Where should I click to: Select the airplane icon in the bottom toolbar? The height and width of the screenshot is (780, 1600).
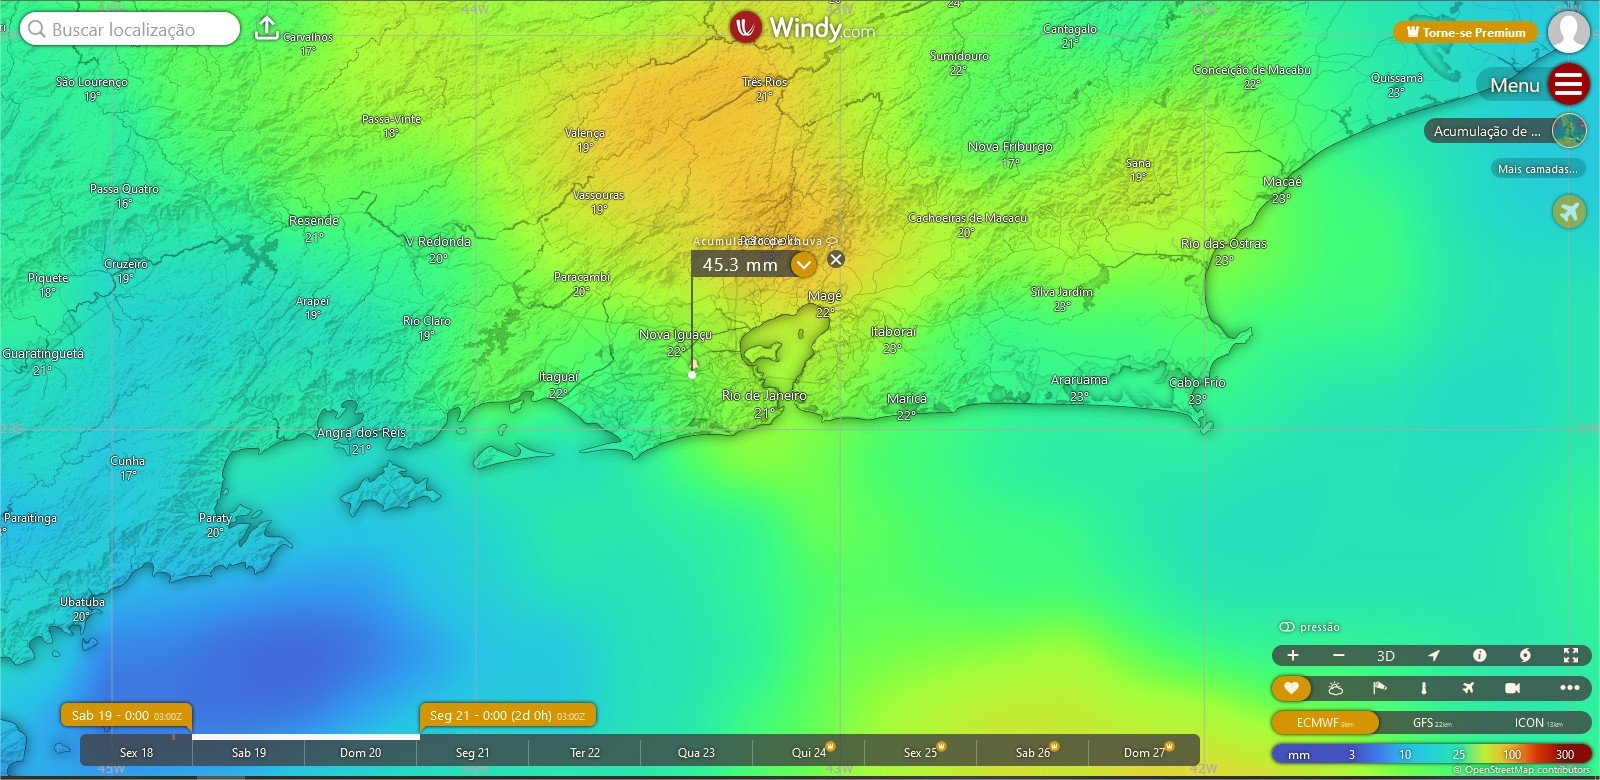[1468, 688]
